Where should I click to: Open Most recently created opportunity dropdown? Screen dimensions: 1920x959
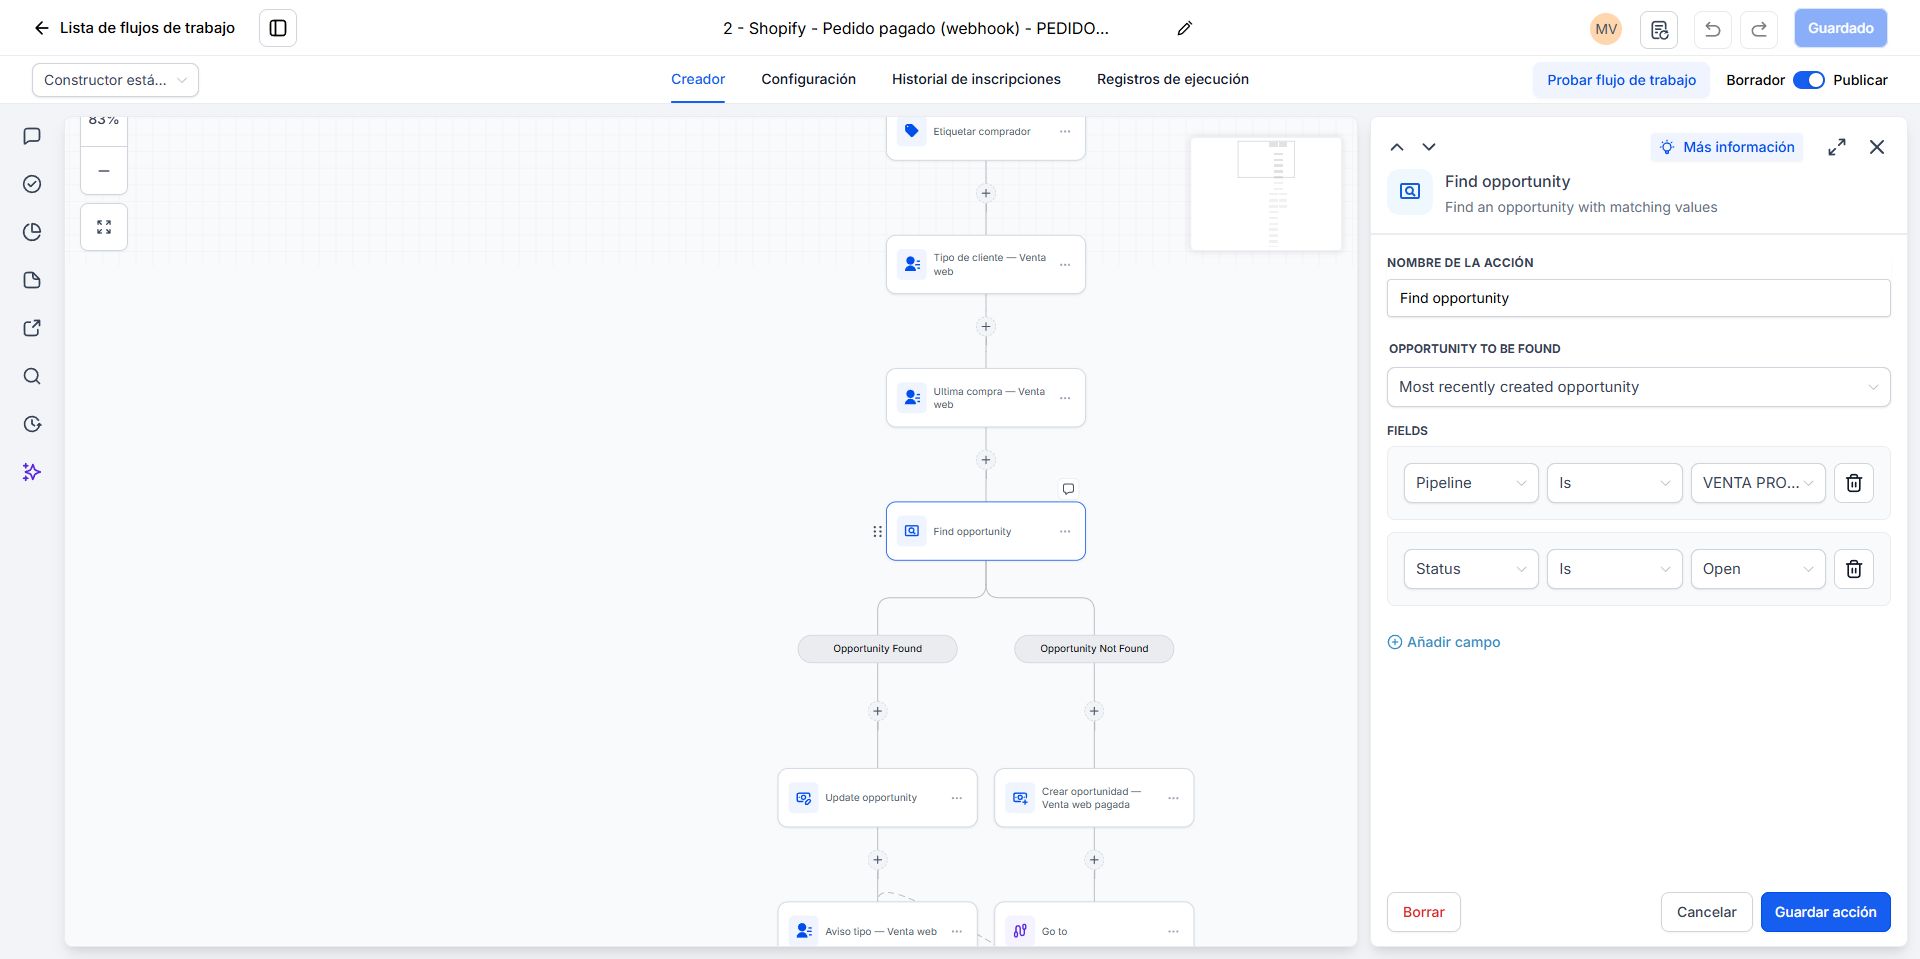point(1638,387)
